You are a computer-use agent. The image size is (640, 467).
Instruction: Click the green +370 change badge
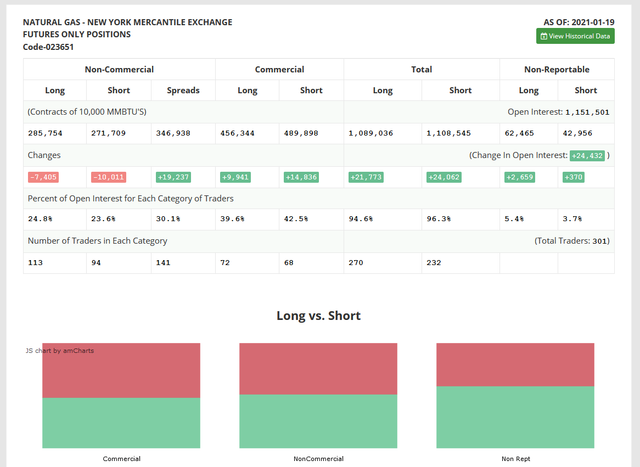573,177
